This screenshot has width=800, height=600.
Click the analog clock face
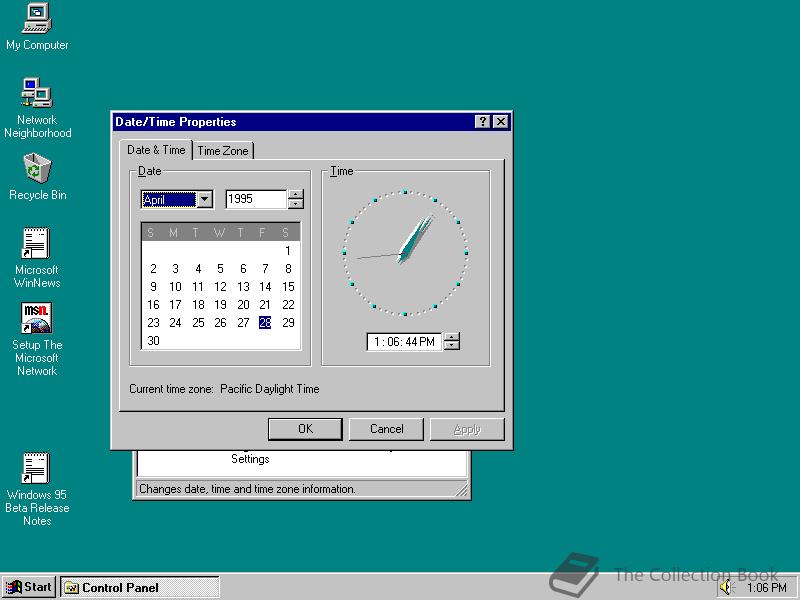coord(405,253)
